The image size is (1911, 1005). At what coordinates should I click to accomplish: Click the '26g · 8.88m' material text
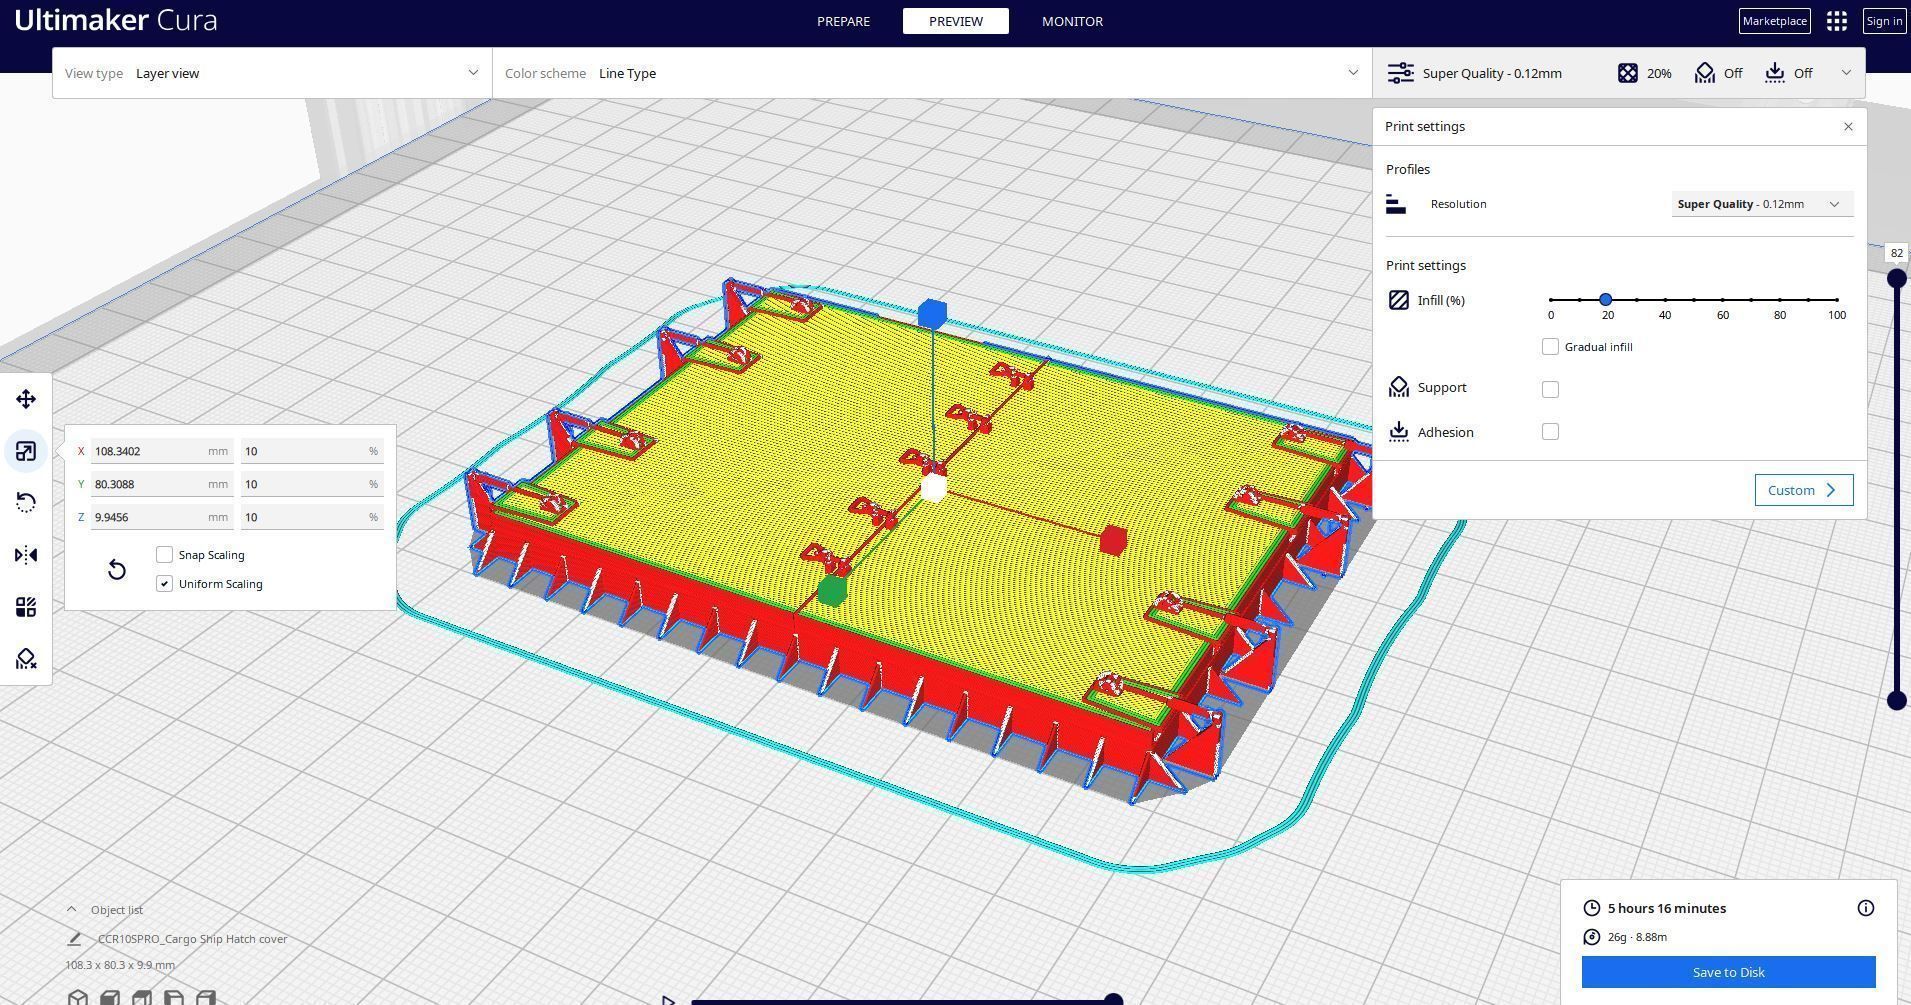(1637, 937)
